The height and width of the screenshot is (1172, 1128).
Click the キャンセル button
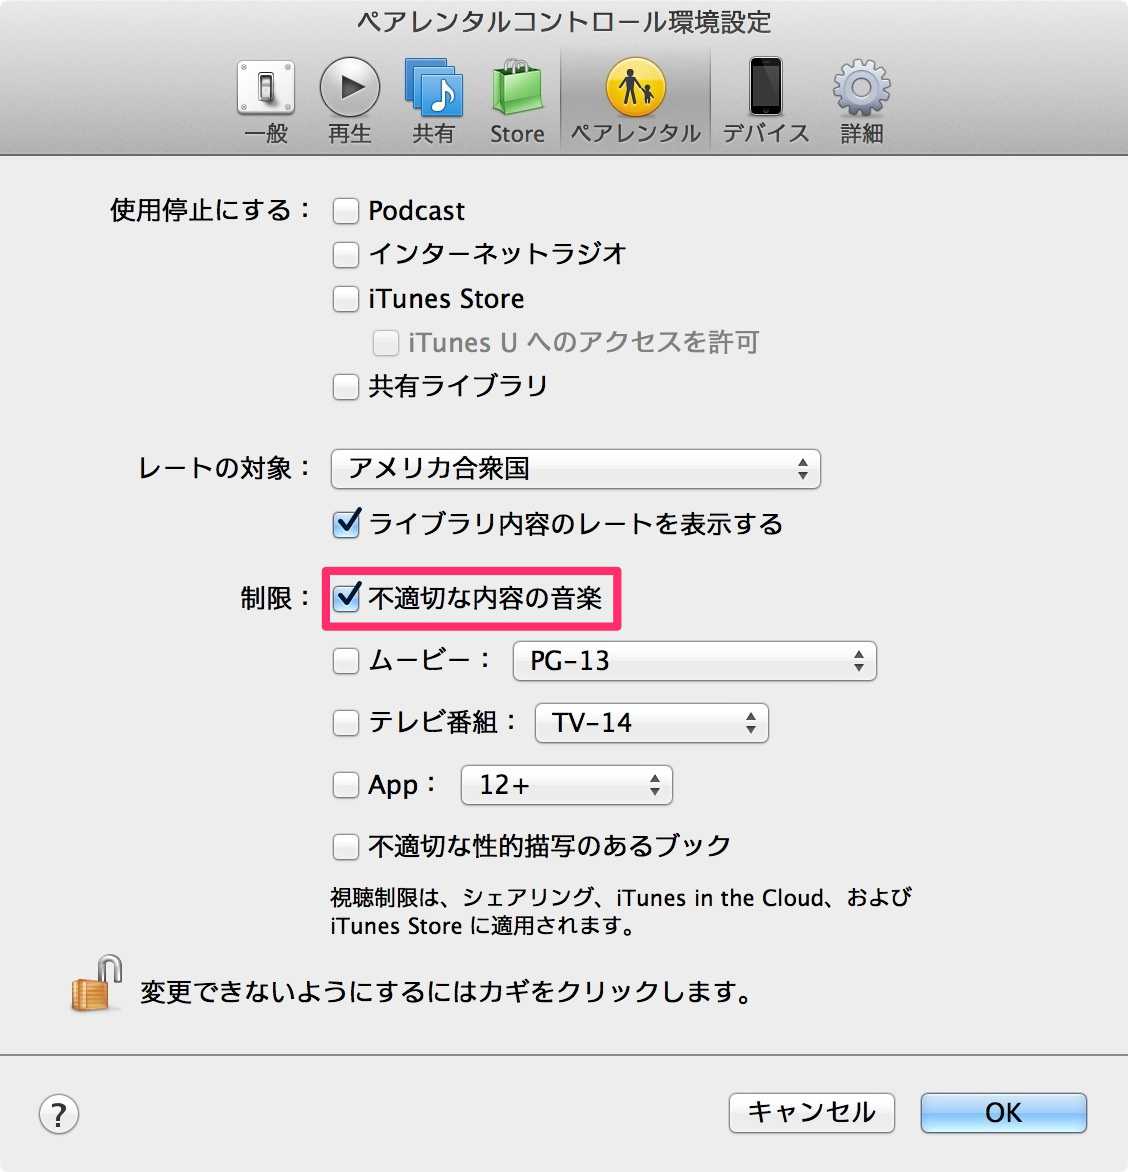point(812,1113)
